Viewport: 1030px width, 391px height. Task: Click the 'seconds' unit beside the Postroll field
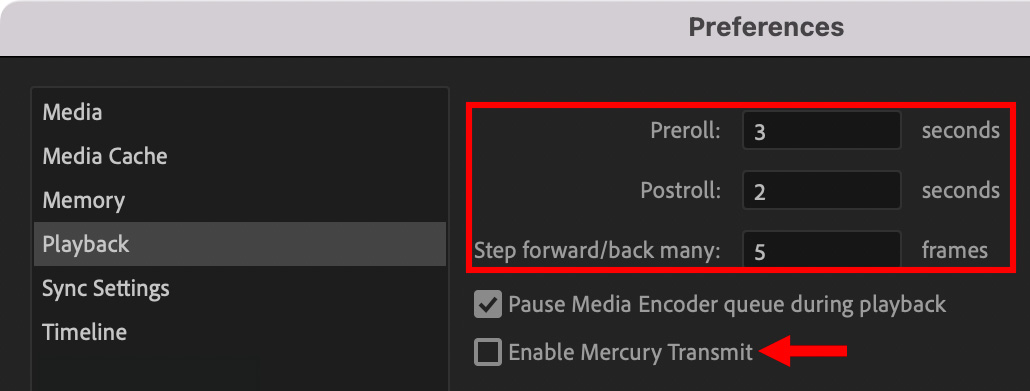pyautogui.click(x=960, y=190)
